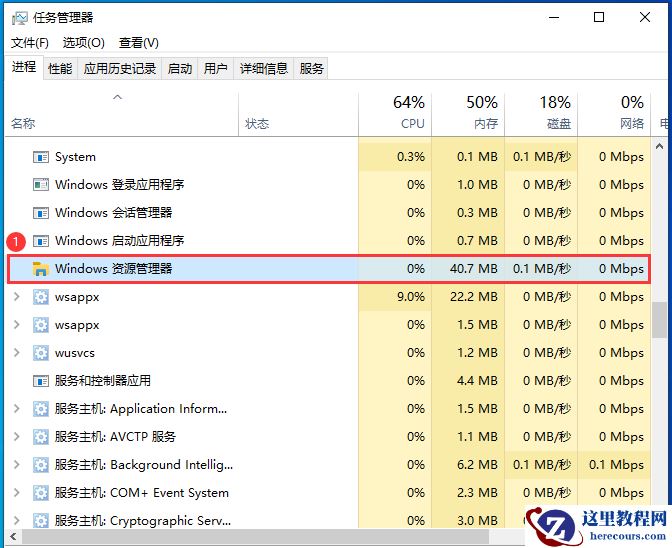Click the 9.0% CPU value of wsappx
Screen dimensions: 672x548
click(x=411, y=297)
